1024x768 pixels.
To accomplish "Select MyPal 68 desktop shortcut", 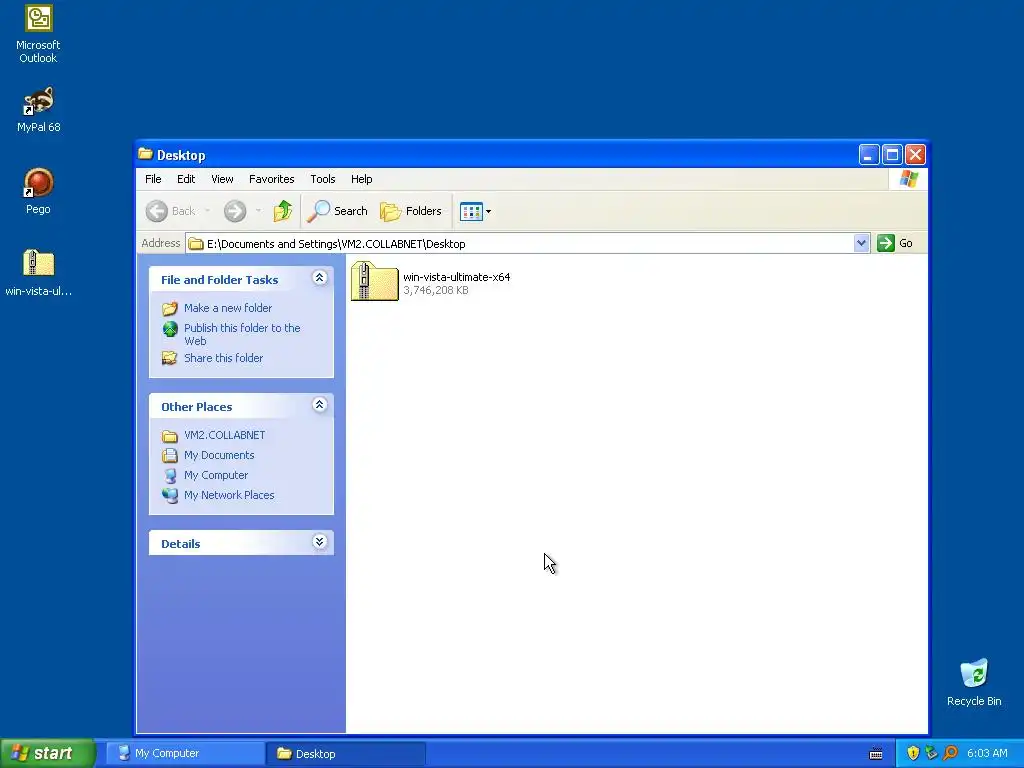I will click(38, 109).
